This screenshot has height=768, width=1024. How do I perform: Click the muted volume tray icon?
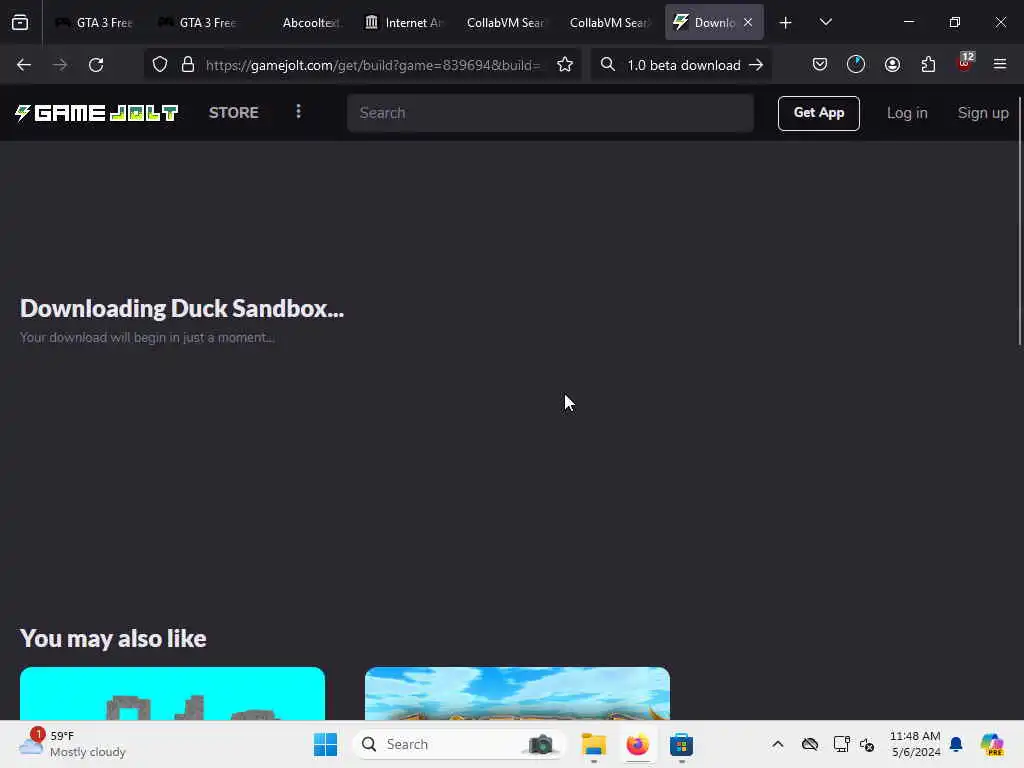pyautogui.click(x=868, y=744)
